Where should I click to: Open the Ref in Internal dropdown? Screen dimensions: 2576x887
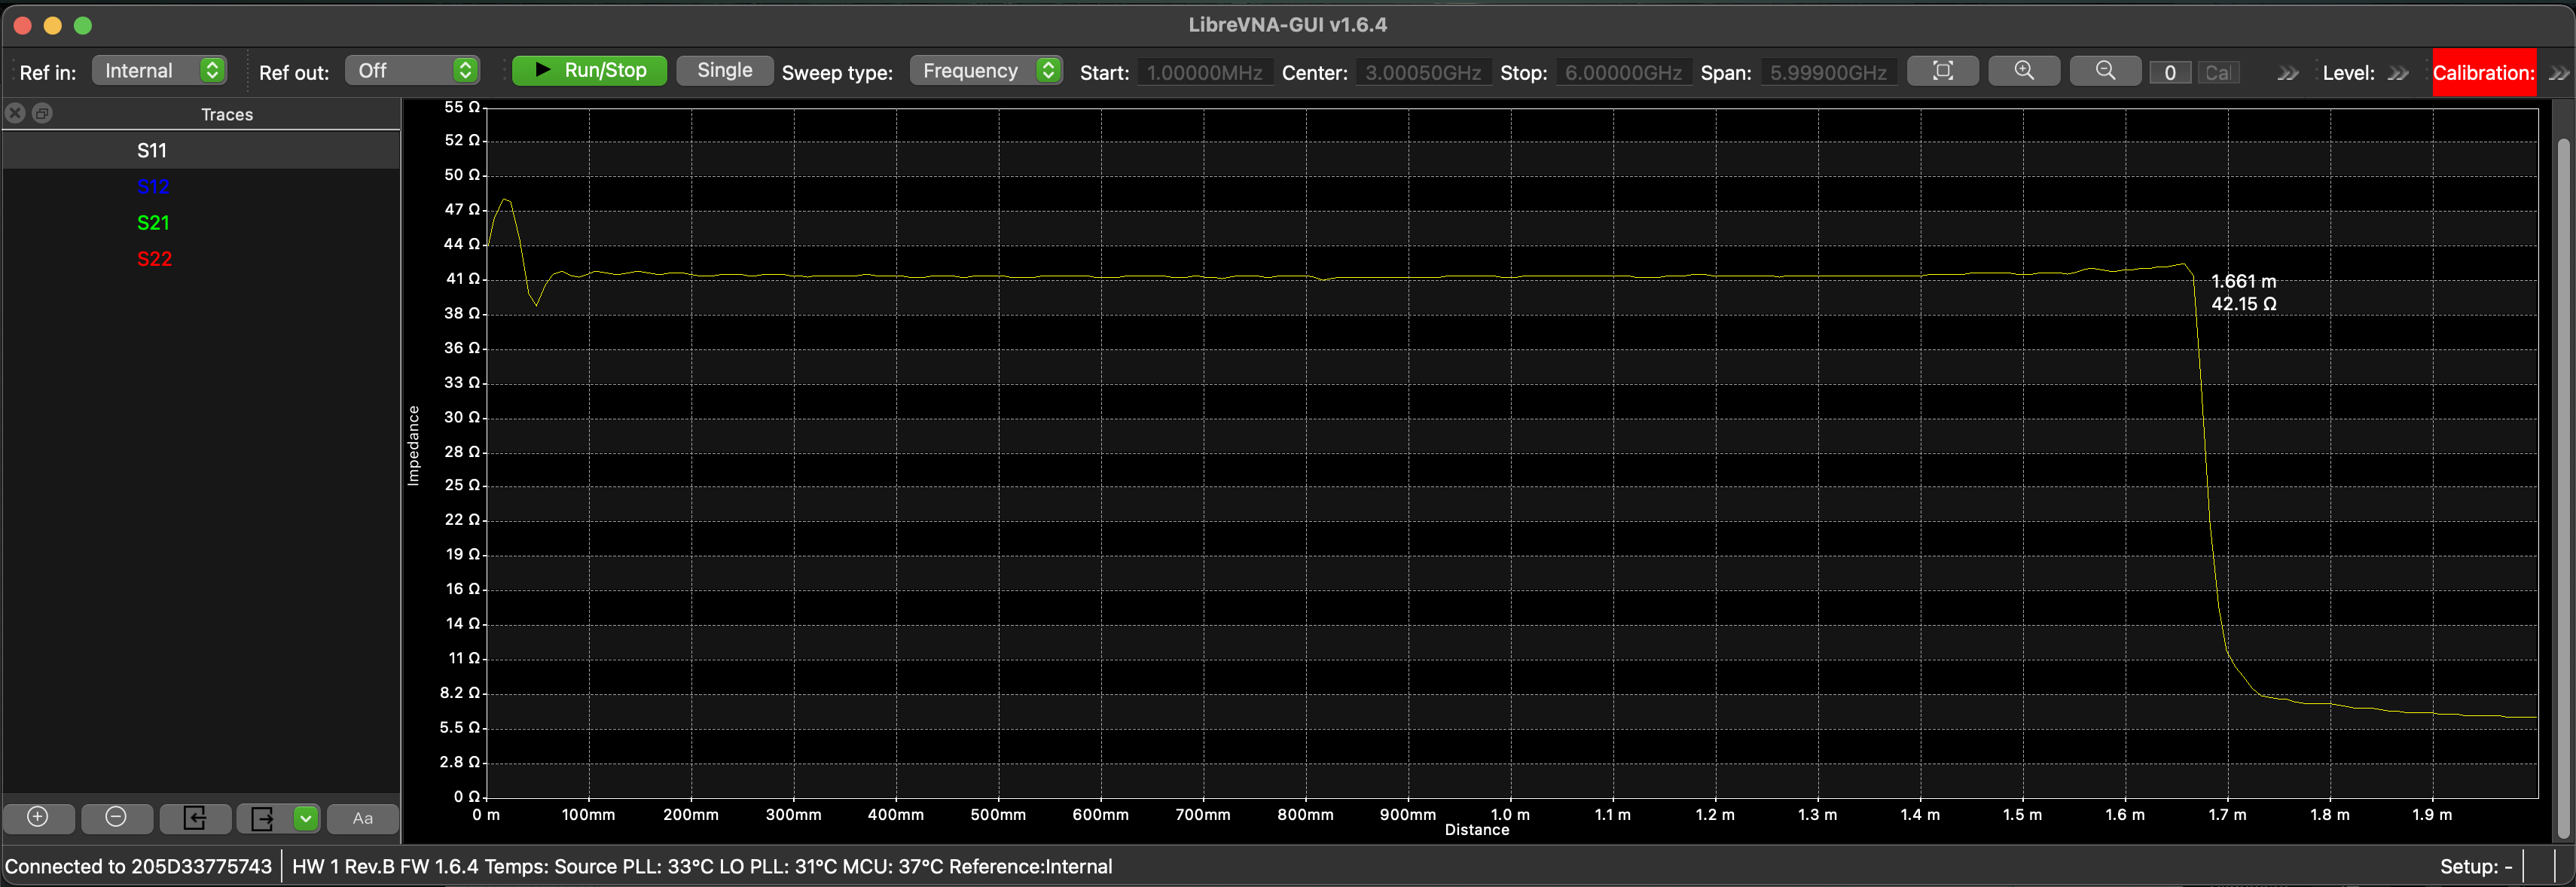[159, 70]
